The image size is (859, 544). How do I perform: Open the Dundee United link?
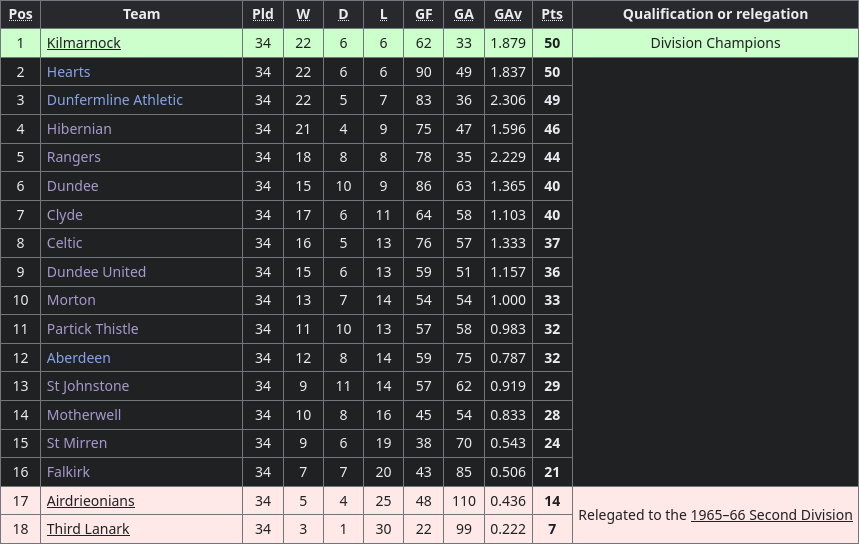96,272
